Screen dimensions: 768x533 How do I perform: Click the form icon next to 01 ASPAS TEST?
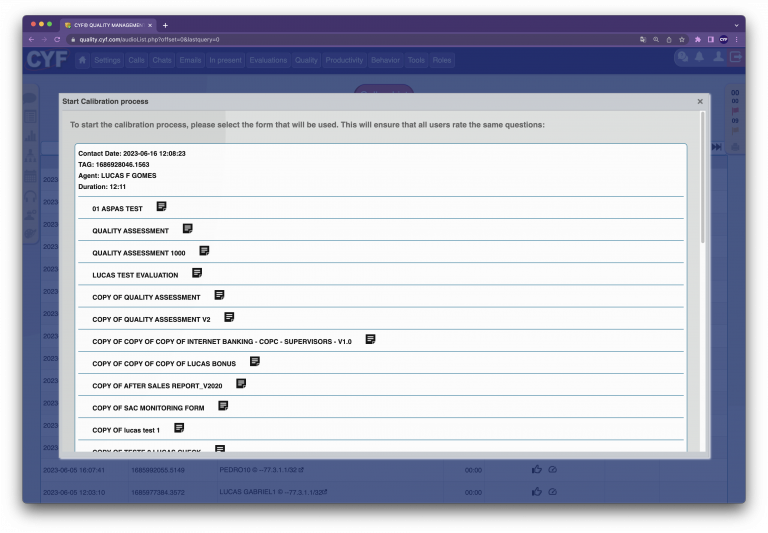click(x=161, y=207)
